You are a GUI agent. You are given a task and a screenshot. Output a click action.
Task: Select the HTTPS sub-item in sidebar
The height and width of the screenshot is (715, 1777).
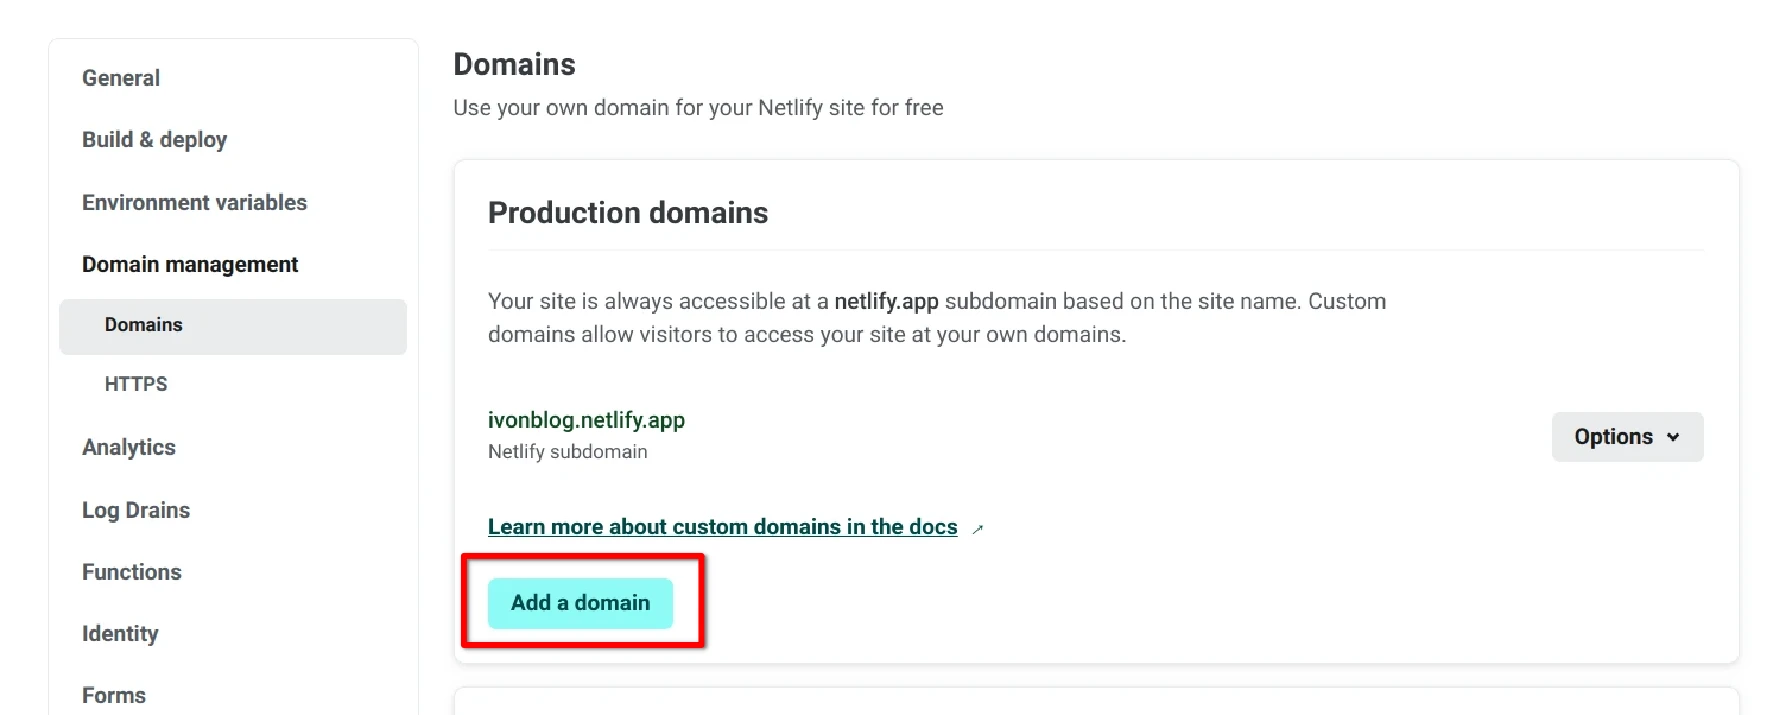point(136,384)
